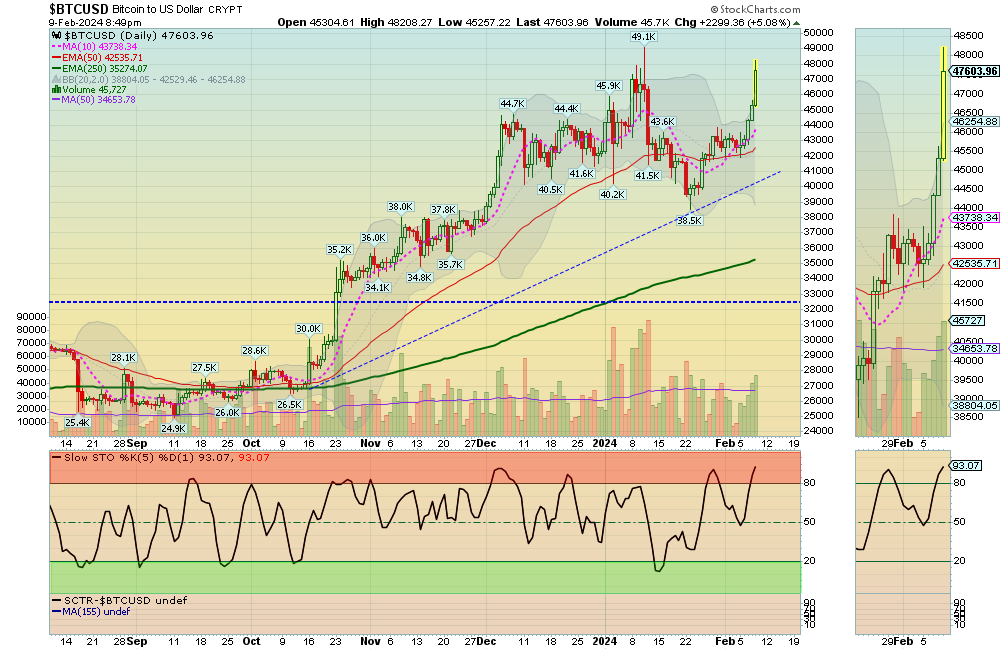This screenshot has height=650, width=1000.
Task: Click the 24.9K low price label
Action: click(x=173, y=429)
